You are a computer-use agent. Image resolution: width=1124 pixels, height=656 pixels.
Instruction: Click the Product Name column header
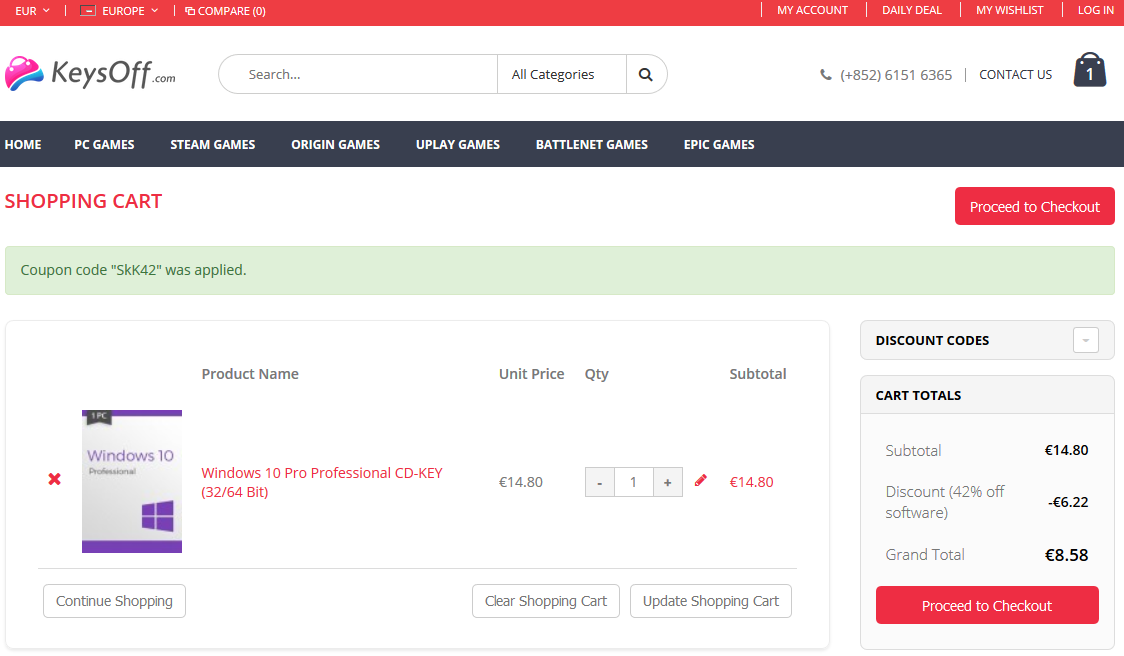(x=249, y=374)
